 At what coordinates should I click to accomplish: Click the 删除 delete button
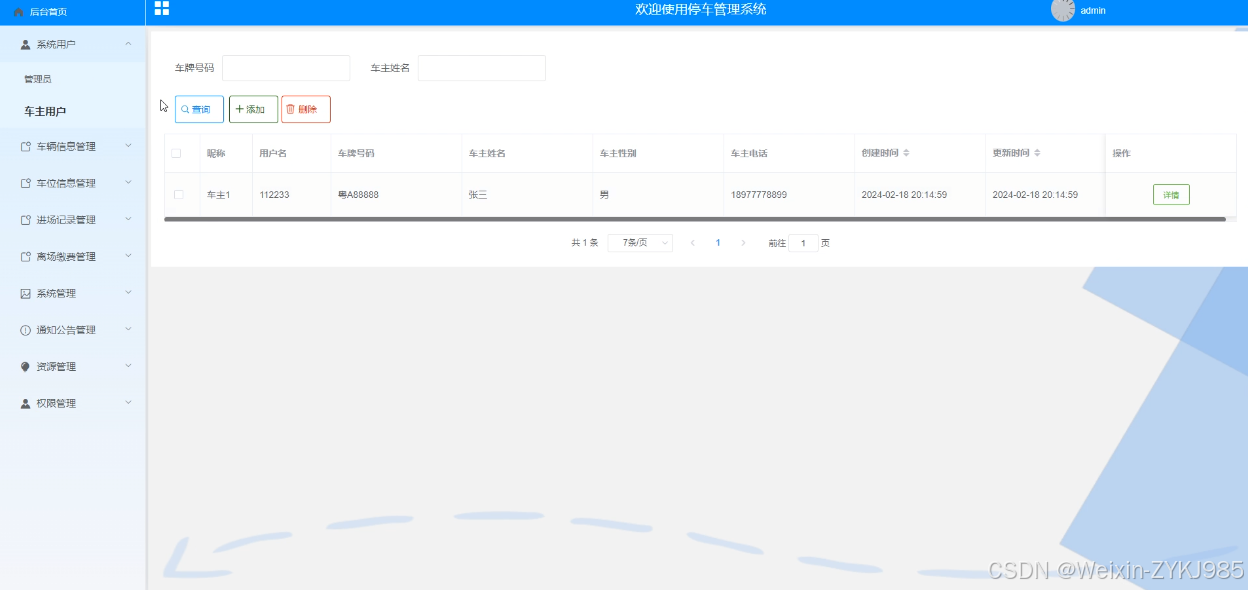(306, 109)
